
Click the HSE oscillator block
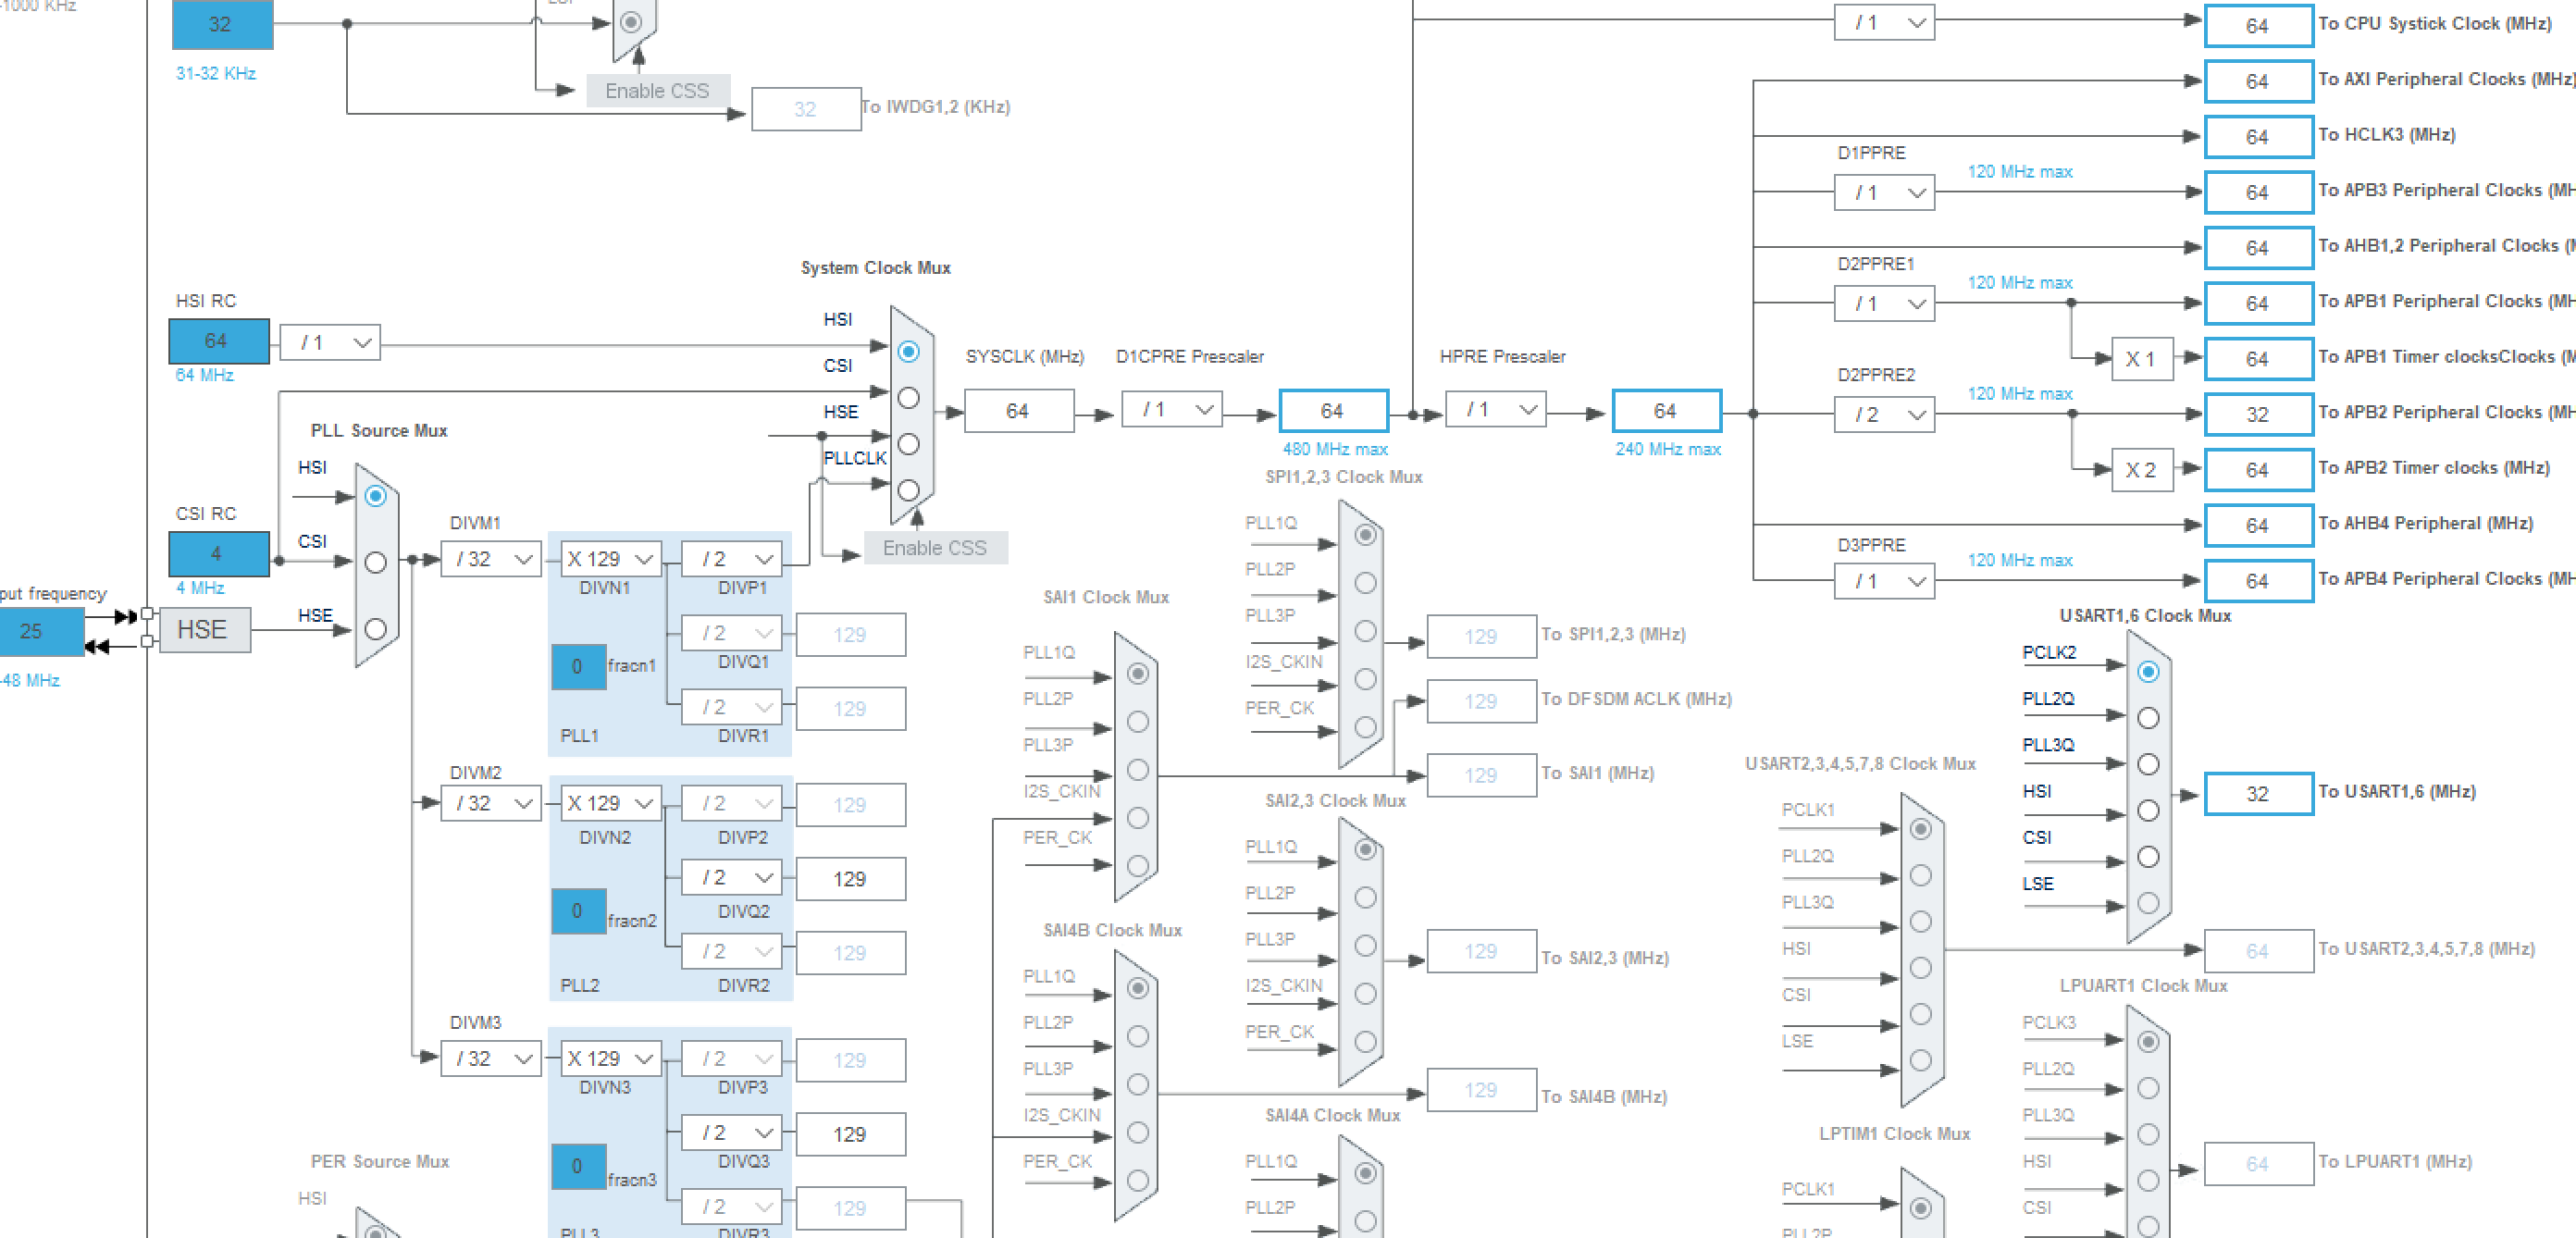coord(203,630)
